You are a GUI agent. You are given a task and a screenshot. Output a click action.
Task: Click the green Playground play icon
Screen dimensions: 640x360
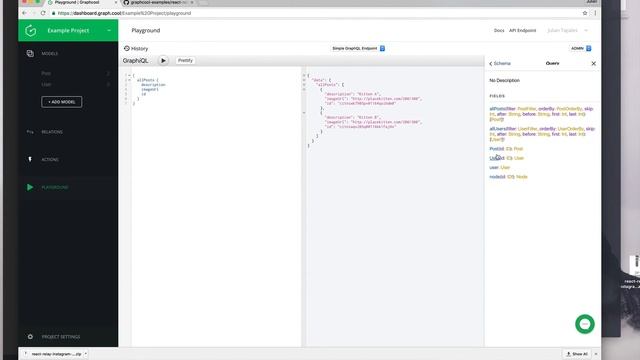[30, 187]
